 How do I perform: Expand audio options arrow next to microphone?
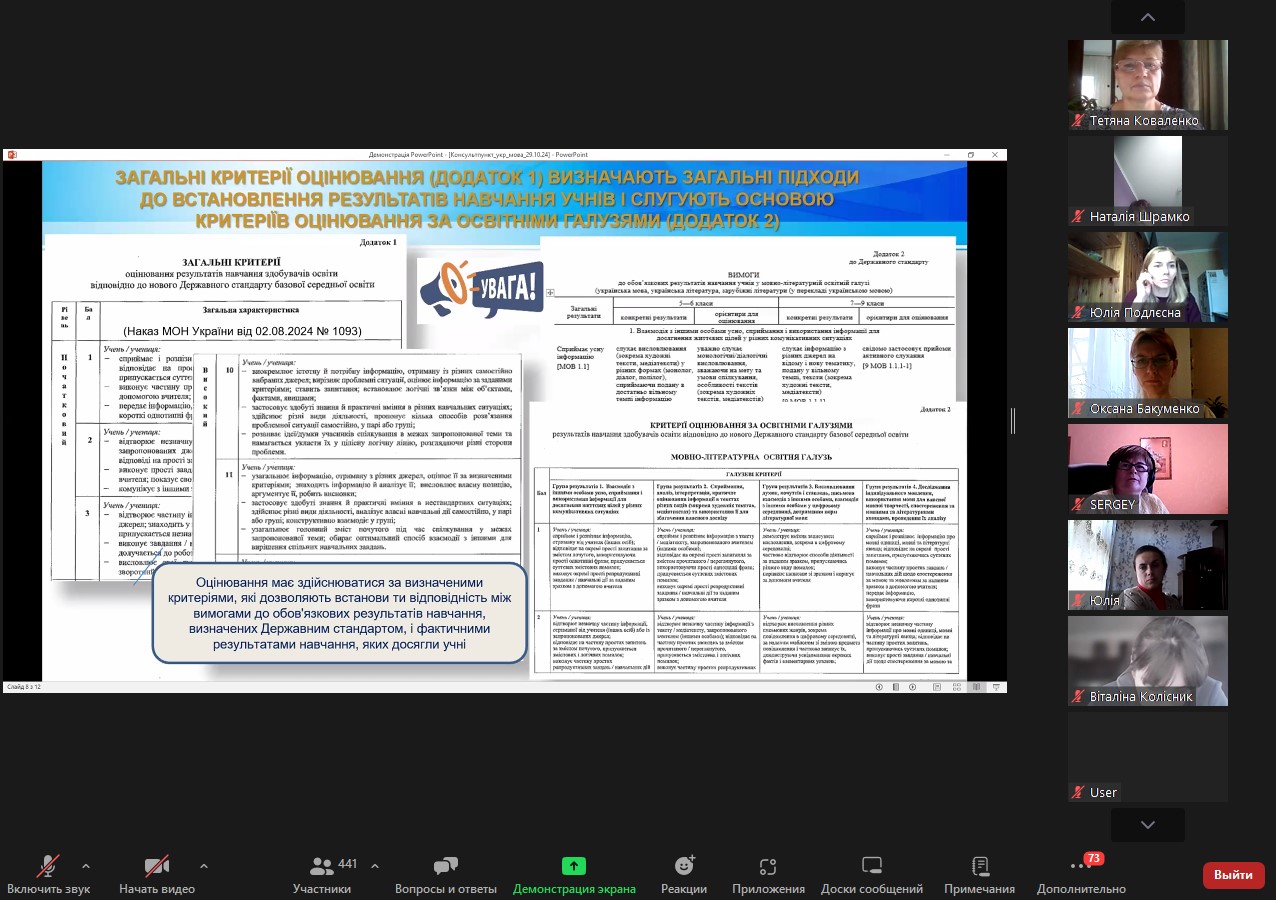[85, 866]
